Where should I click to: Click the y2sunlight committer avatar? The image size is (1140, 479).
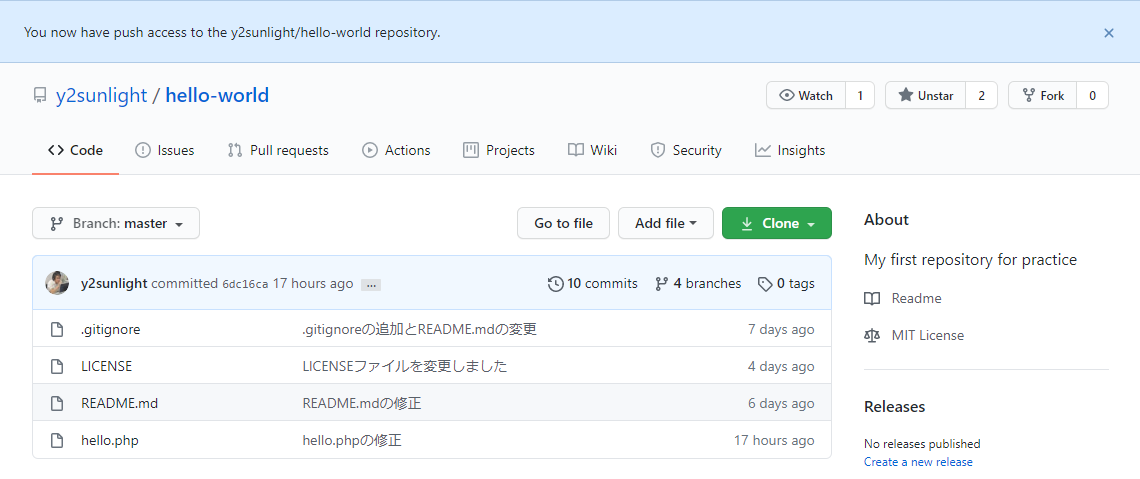pyautogui.click(x=57, y=283)
